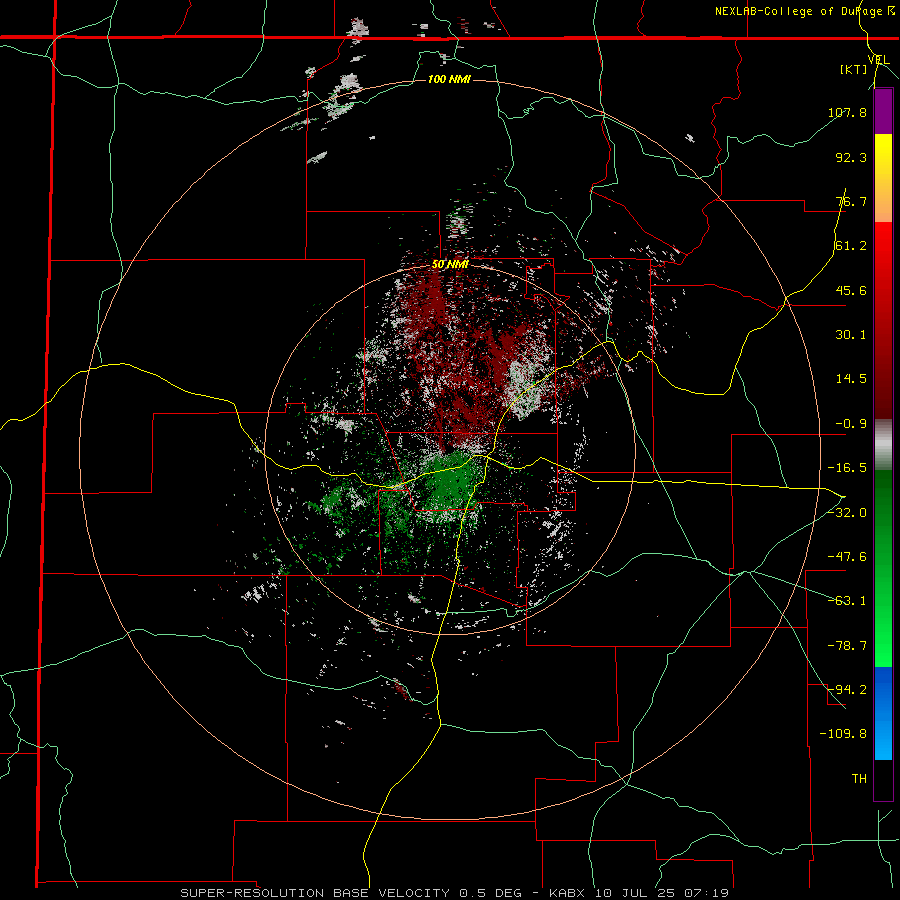Image resolution: width=900 pixels, height=900 pixels.
Task: Click the 50 NMI range ring label
Action: tap(450, 265)
